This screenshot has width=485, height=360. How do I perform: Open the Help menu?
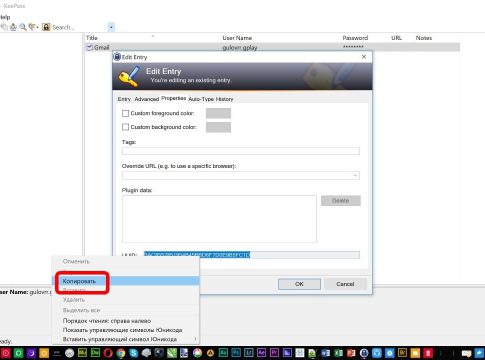coord(5,17)
